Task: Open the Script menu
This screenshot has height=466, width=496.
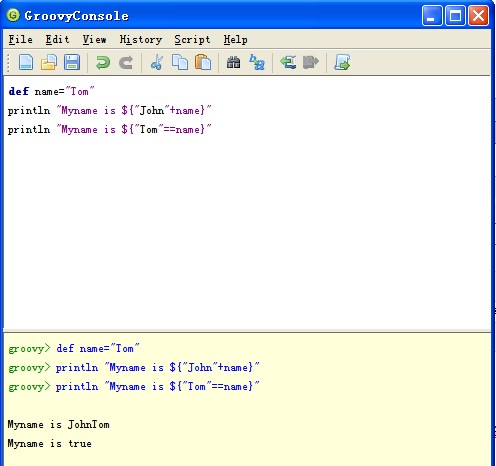Action: point(192,40)
